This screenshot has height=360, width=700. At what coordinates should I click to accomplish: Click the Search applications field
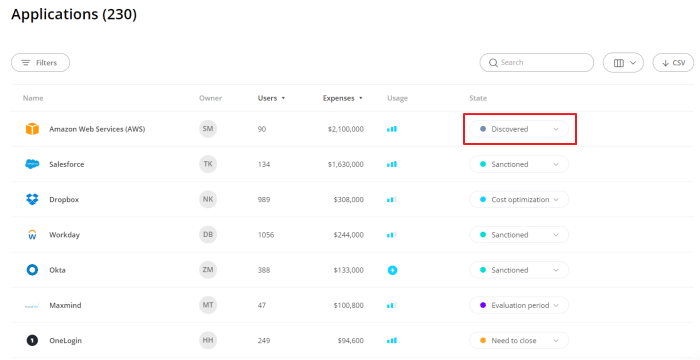coord(537,63)
